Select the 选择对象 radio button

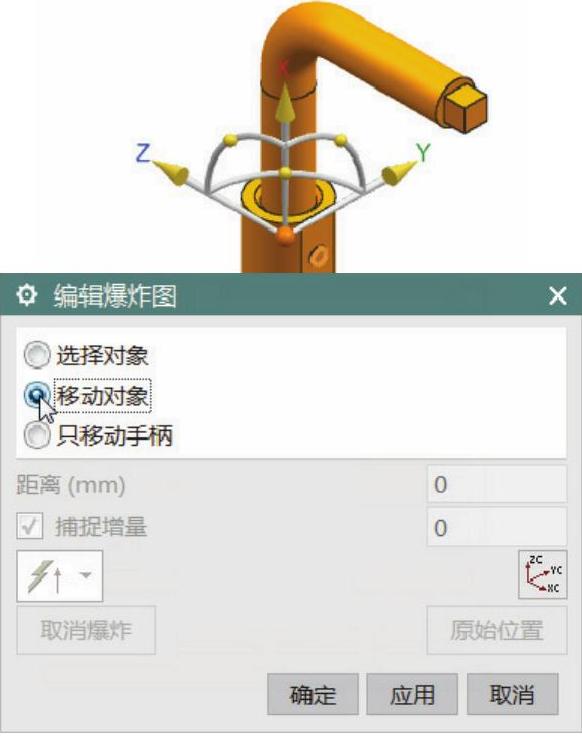coord(37,355)
